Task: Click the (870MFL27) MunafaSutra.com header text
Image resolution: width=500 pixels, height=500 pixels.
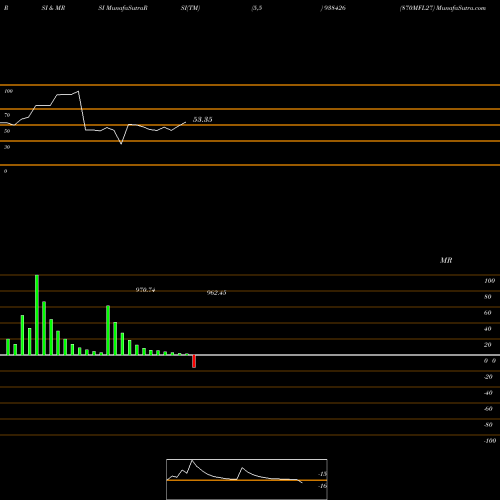Action: (443, 8)
